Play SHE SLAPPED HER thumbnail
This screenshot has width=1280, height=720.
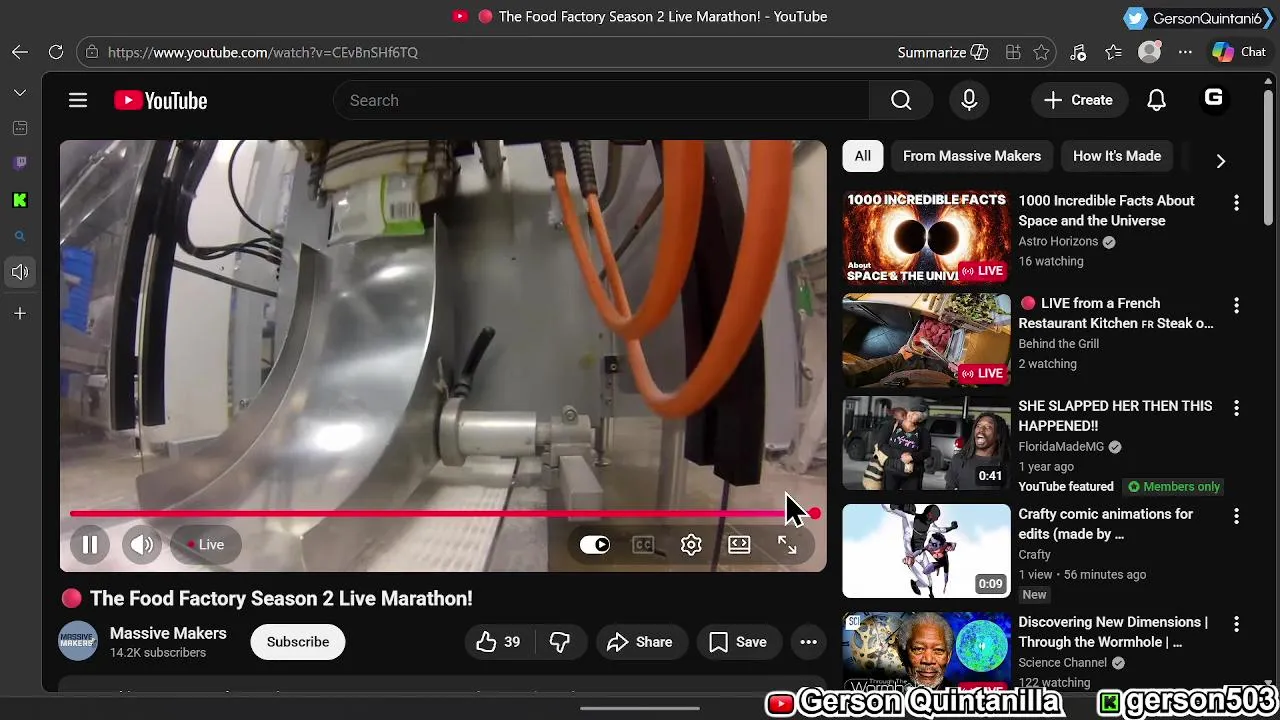pyautogui.click(x=927, y=443)
